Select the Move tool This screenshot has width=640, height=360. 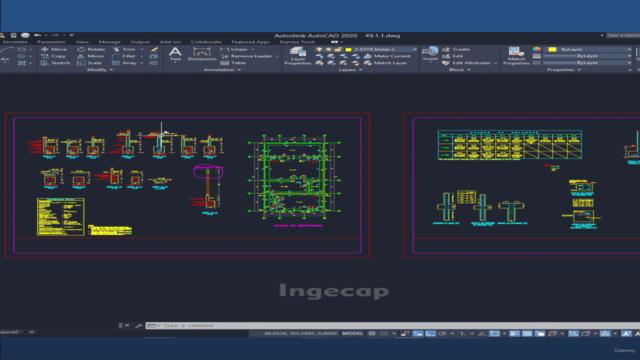click(54, 49)
